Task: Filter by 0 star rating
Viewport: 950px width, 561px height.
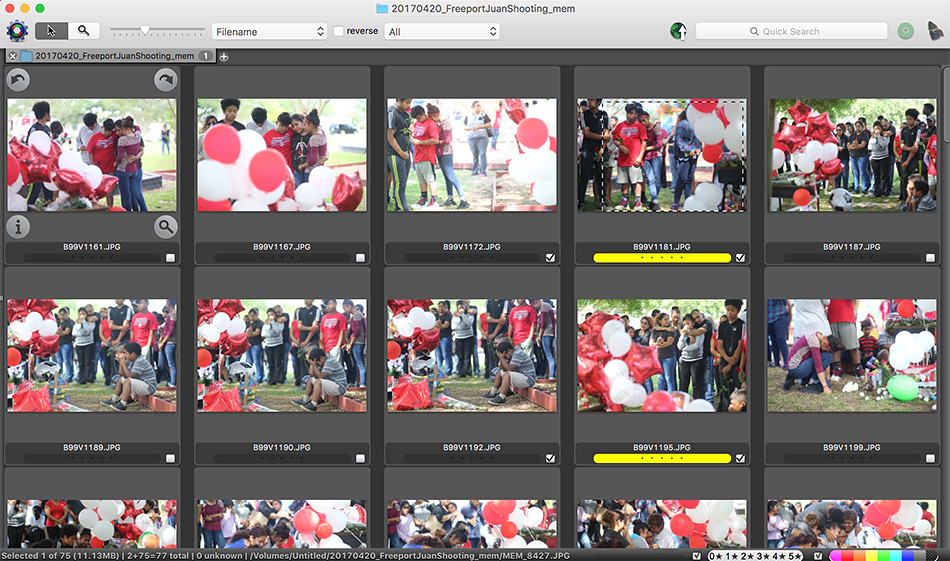Action: [x=716, y=556]
